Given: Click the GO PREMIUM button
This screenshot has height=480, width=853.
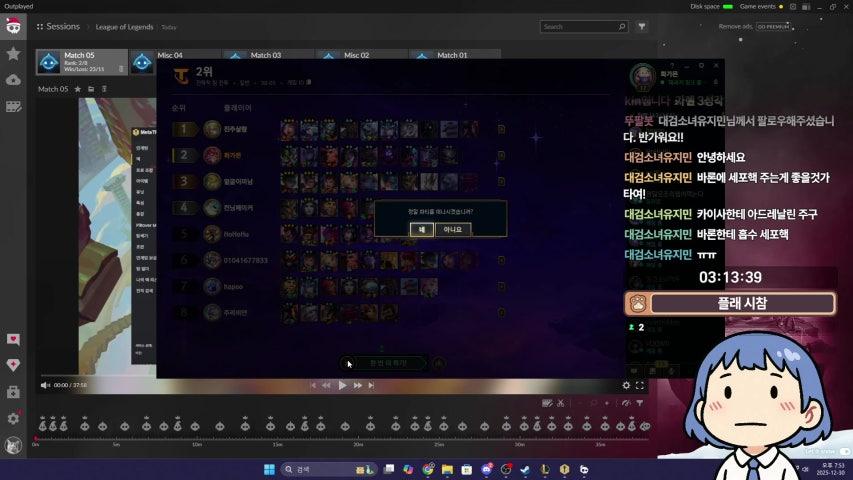Looking at the screenshot, I should coord(772,27).
